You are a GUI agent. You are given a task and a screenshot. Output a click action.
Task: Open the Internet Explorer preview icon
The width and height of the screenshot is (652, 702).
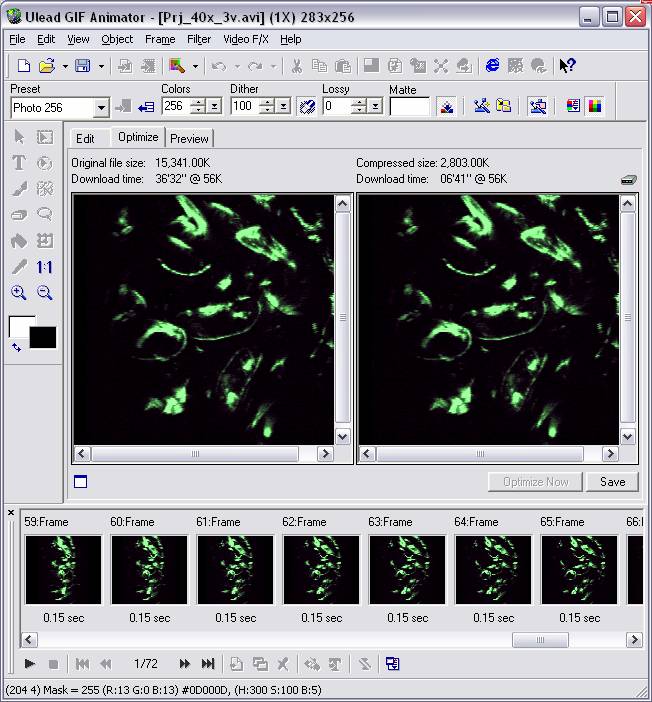(492, 66)
